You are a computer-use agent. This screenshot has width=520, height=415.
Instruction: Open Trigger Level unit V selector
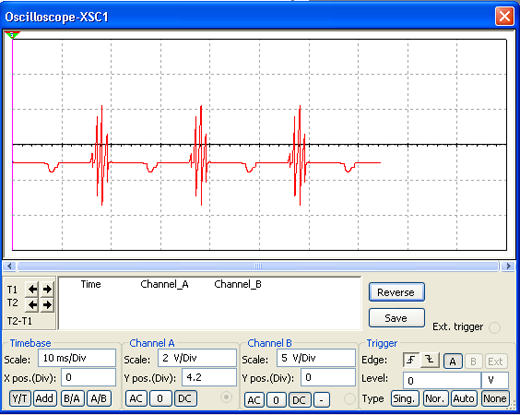[x=495, y=380]
